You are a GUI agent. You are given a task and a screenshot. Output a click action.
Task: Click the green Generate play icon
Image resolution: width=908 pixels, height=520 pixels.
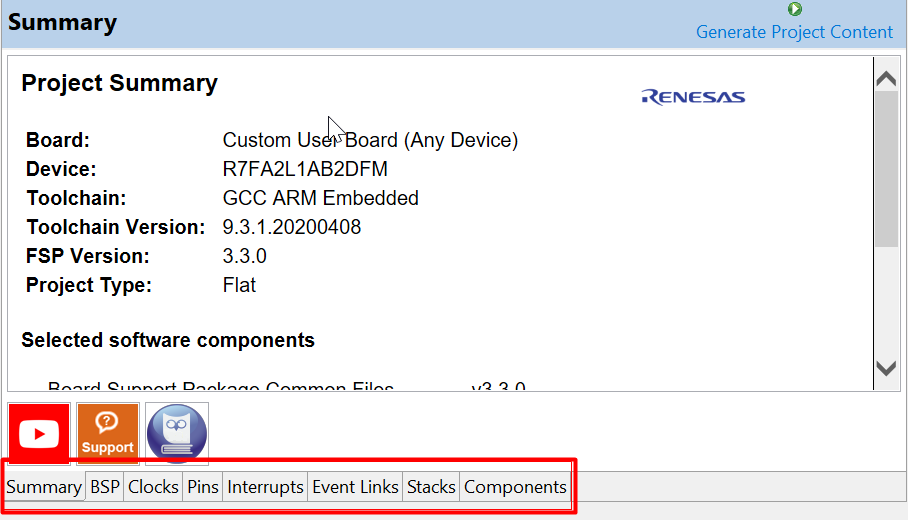794,9
